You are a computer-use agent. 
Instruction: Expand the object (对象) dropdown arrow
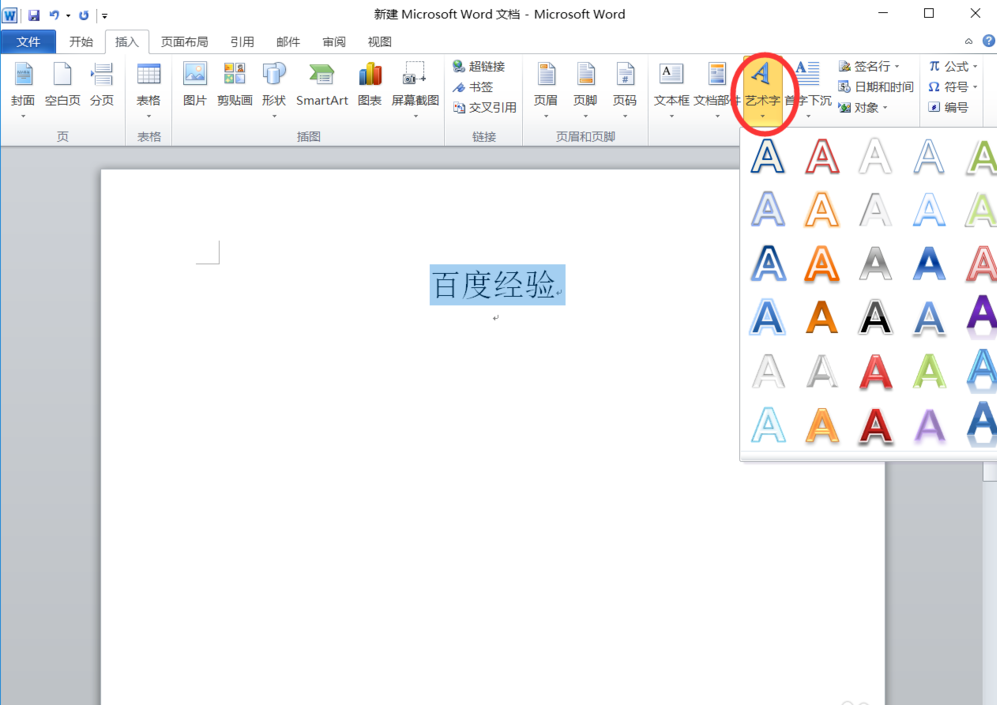pyautogui.click(x=885, y=107)
